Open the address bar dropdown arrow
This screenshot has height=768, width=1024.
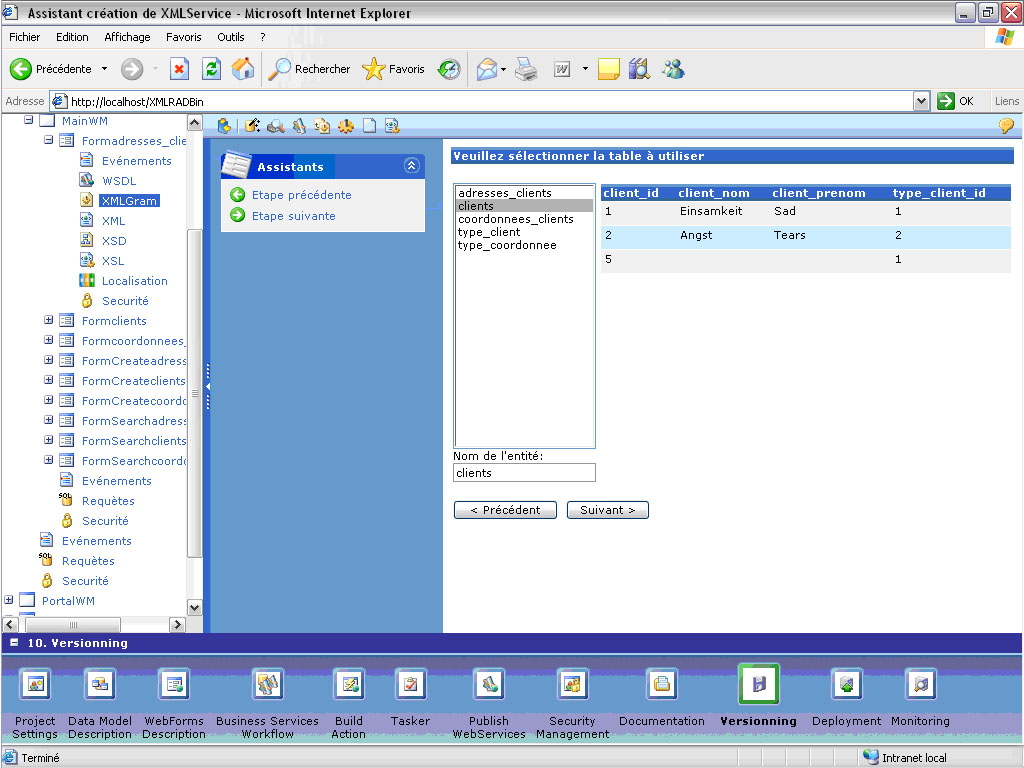(x=921, y=101)
